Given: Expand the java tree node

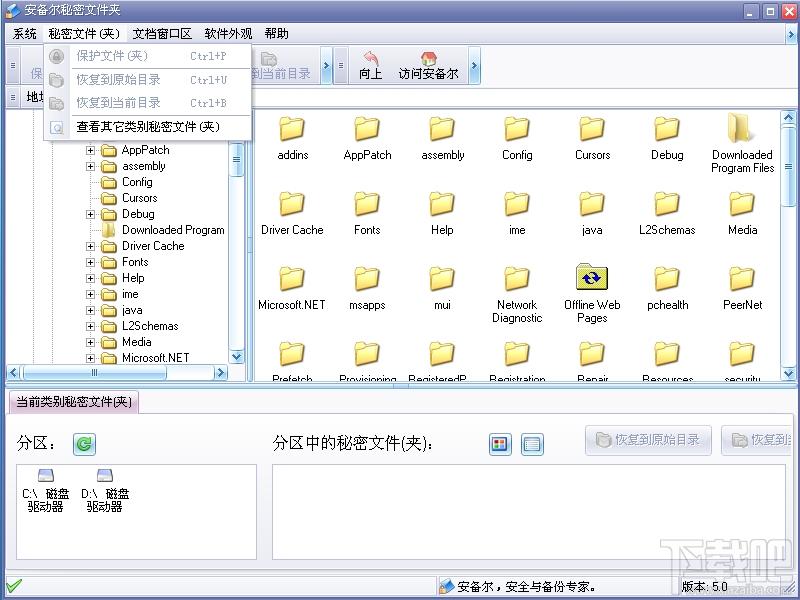Looking at the screenshot, I should [90, 311].
